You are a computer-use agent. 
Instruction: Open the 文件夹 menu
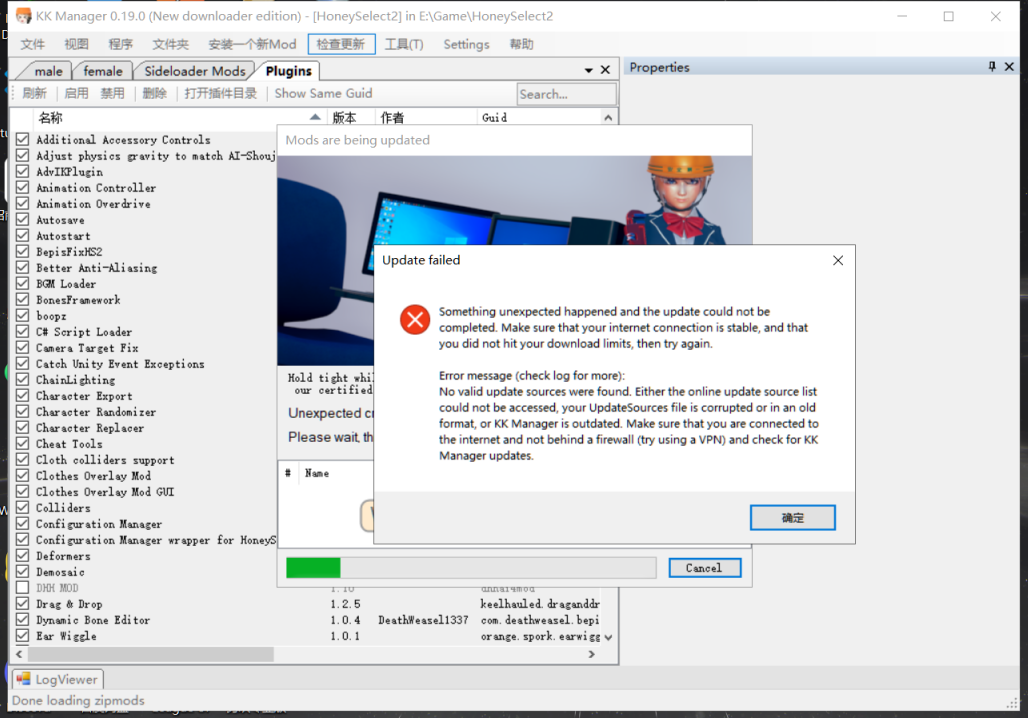coord(170,44)
